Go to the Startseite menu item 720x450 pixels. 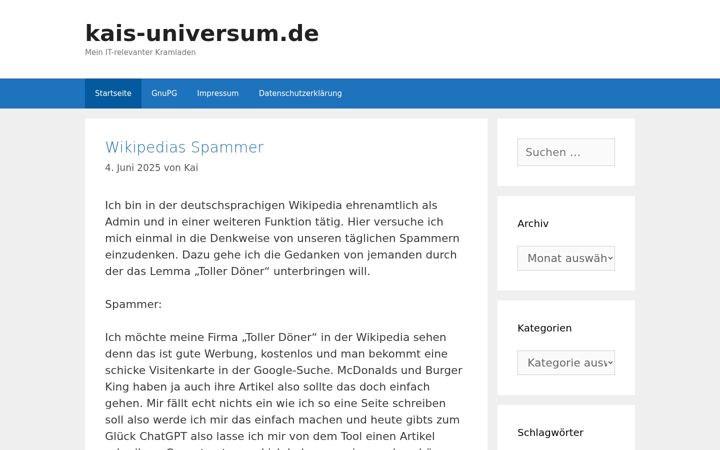(x=113, y=93)
